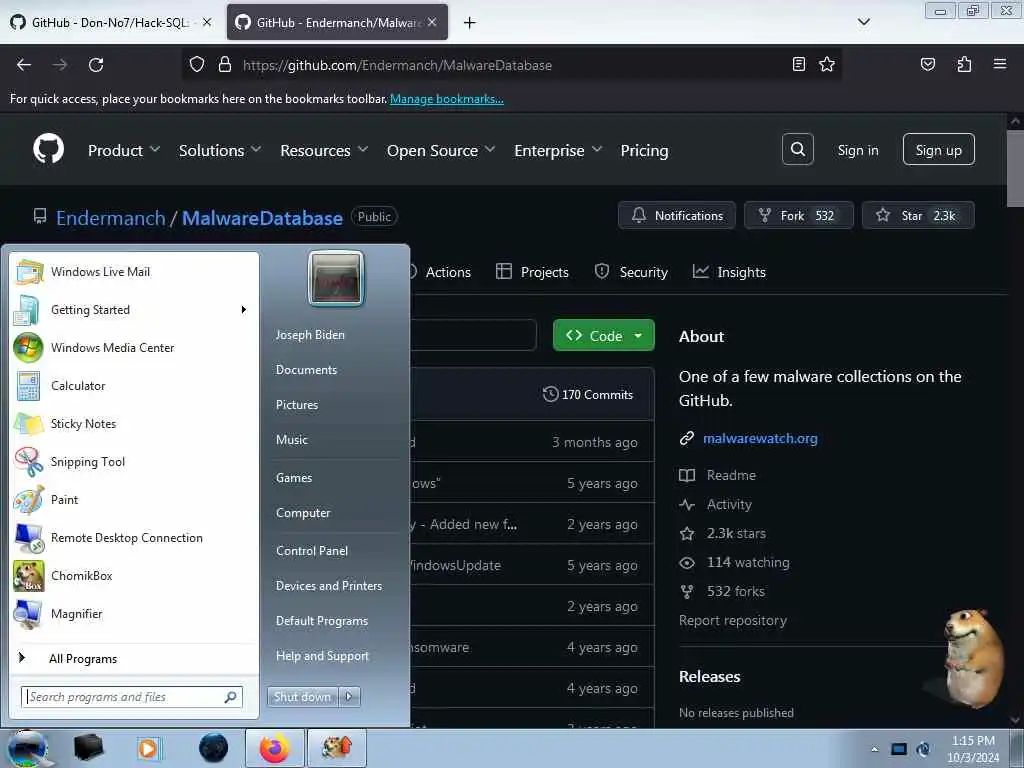This screenshot has height=768, width=1024.
Task: Click the ChomikBox taskbar icon
Action: (x=337, y=748)
